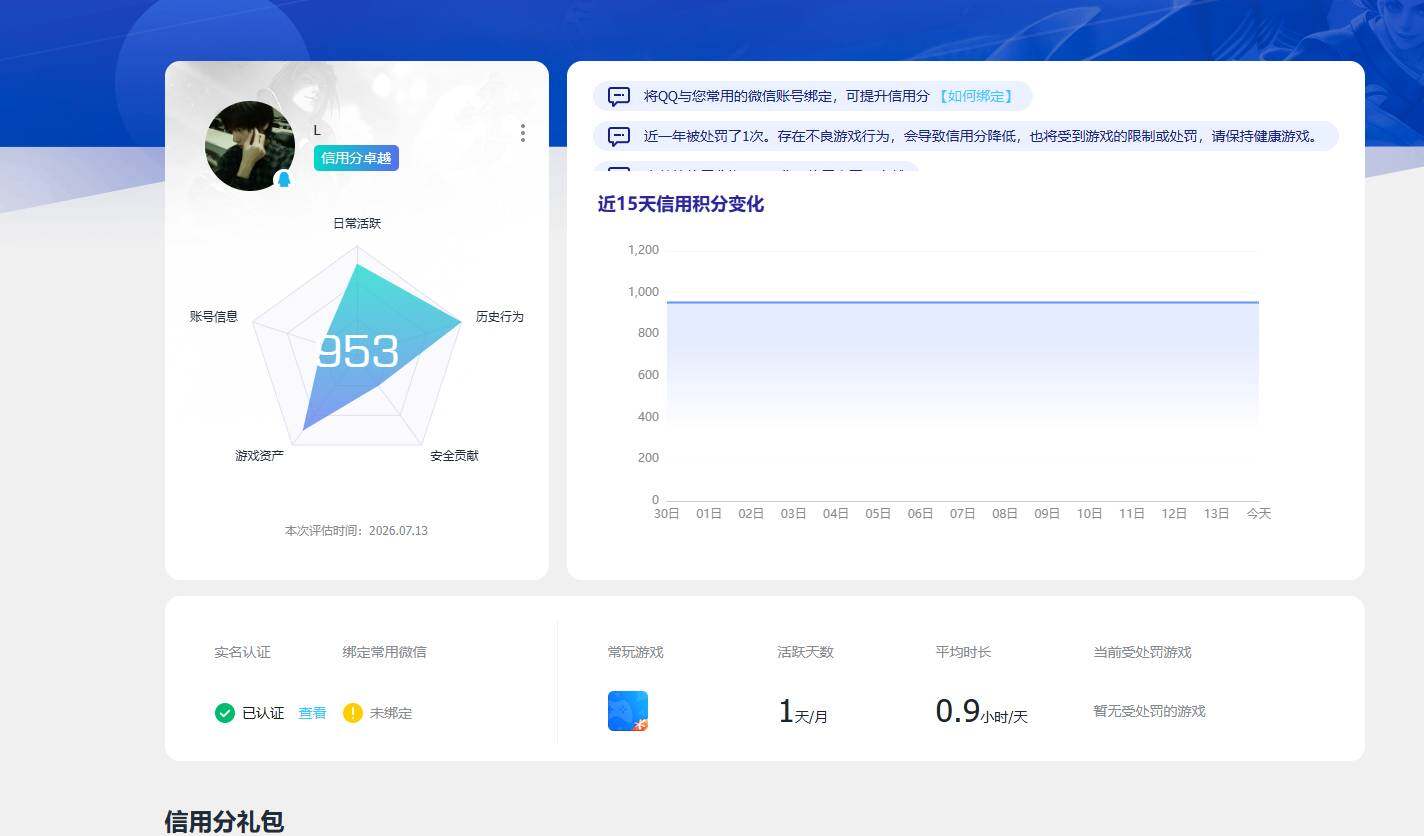This screenshot has width=1424, height=836.
Task: Click the 实名认证 label
Action: pos(242,652)
